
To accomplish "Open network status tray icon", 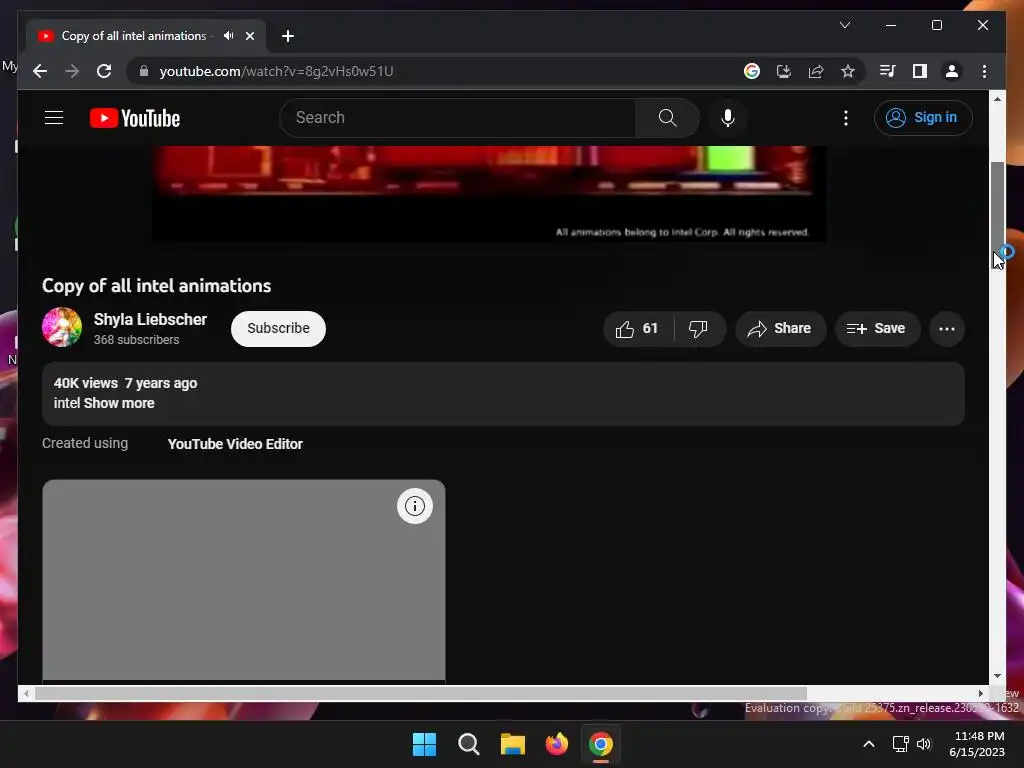I will pos(901,744).
